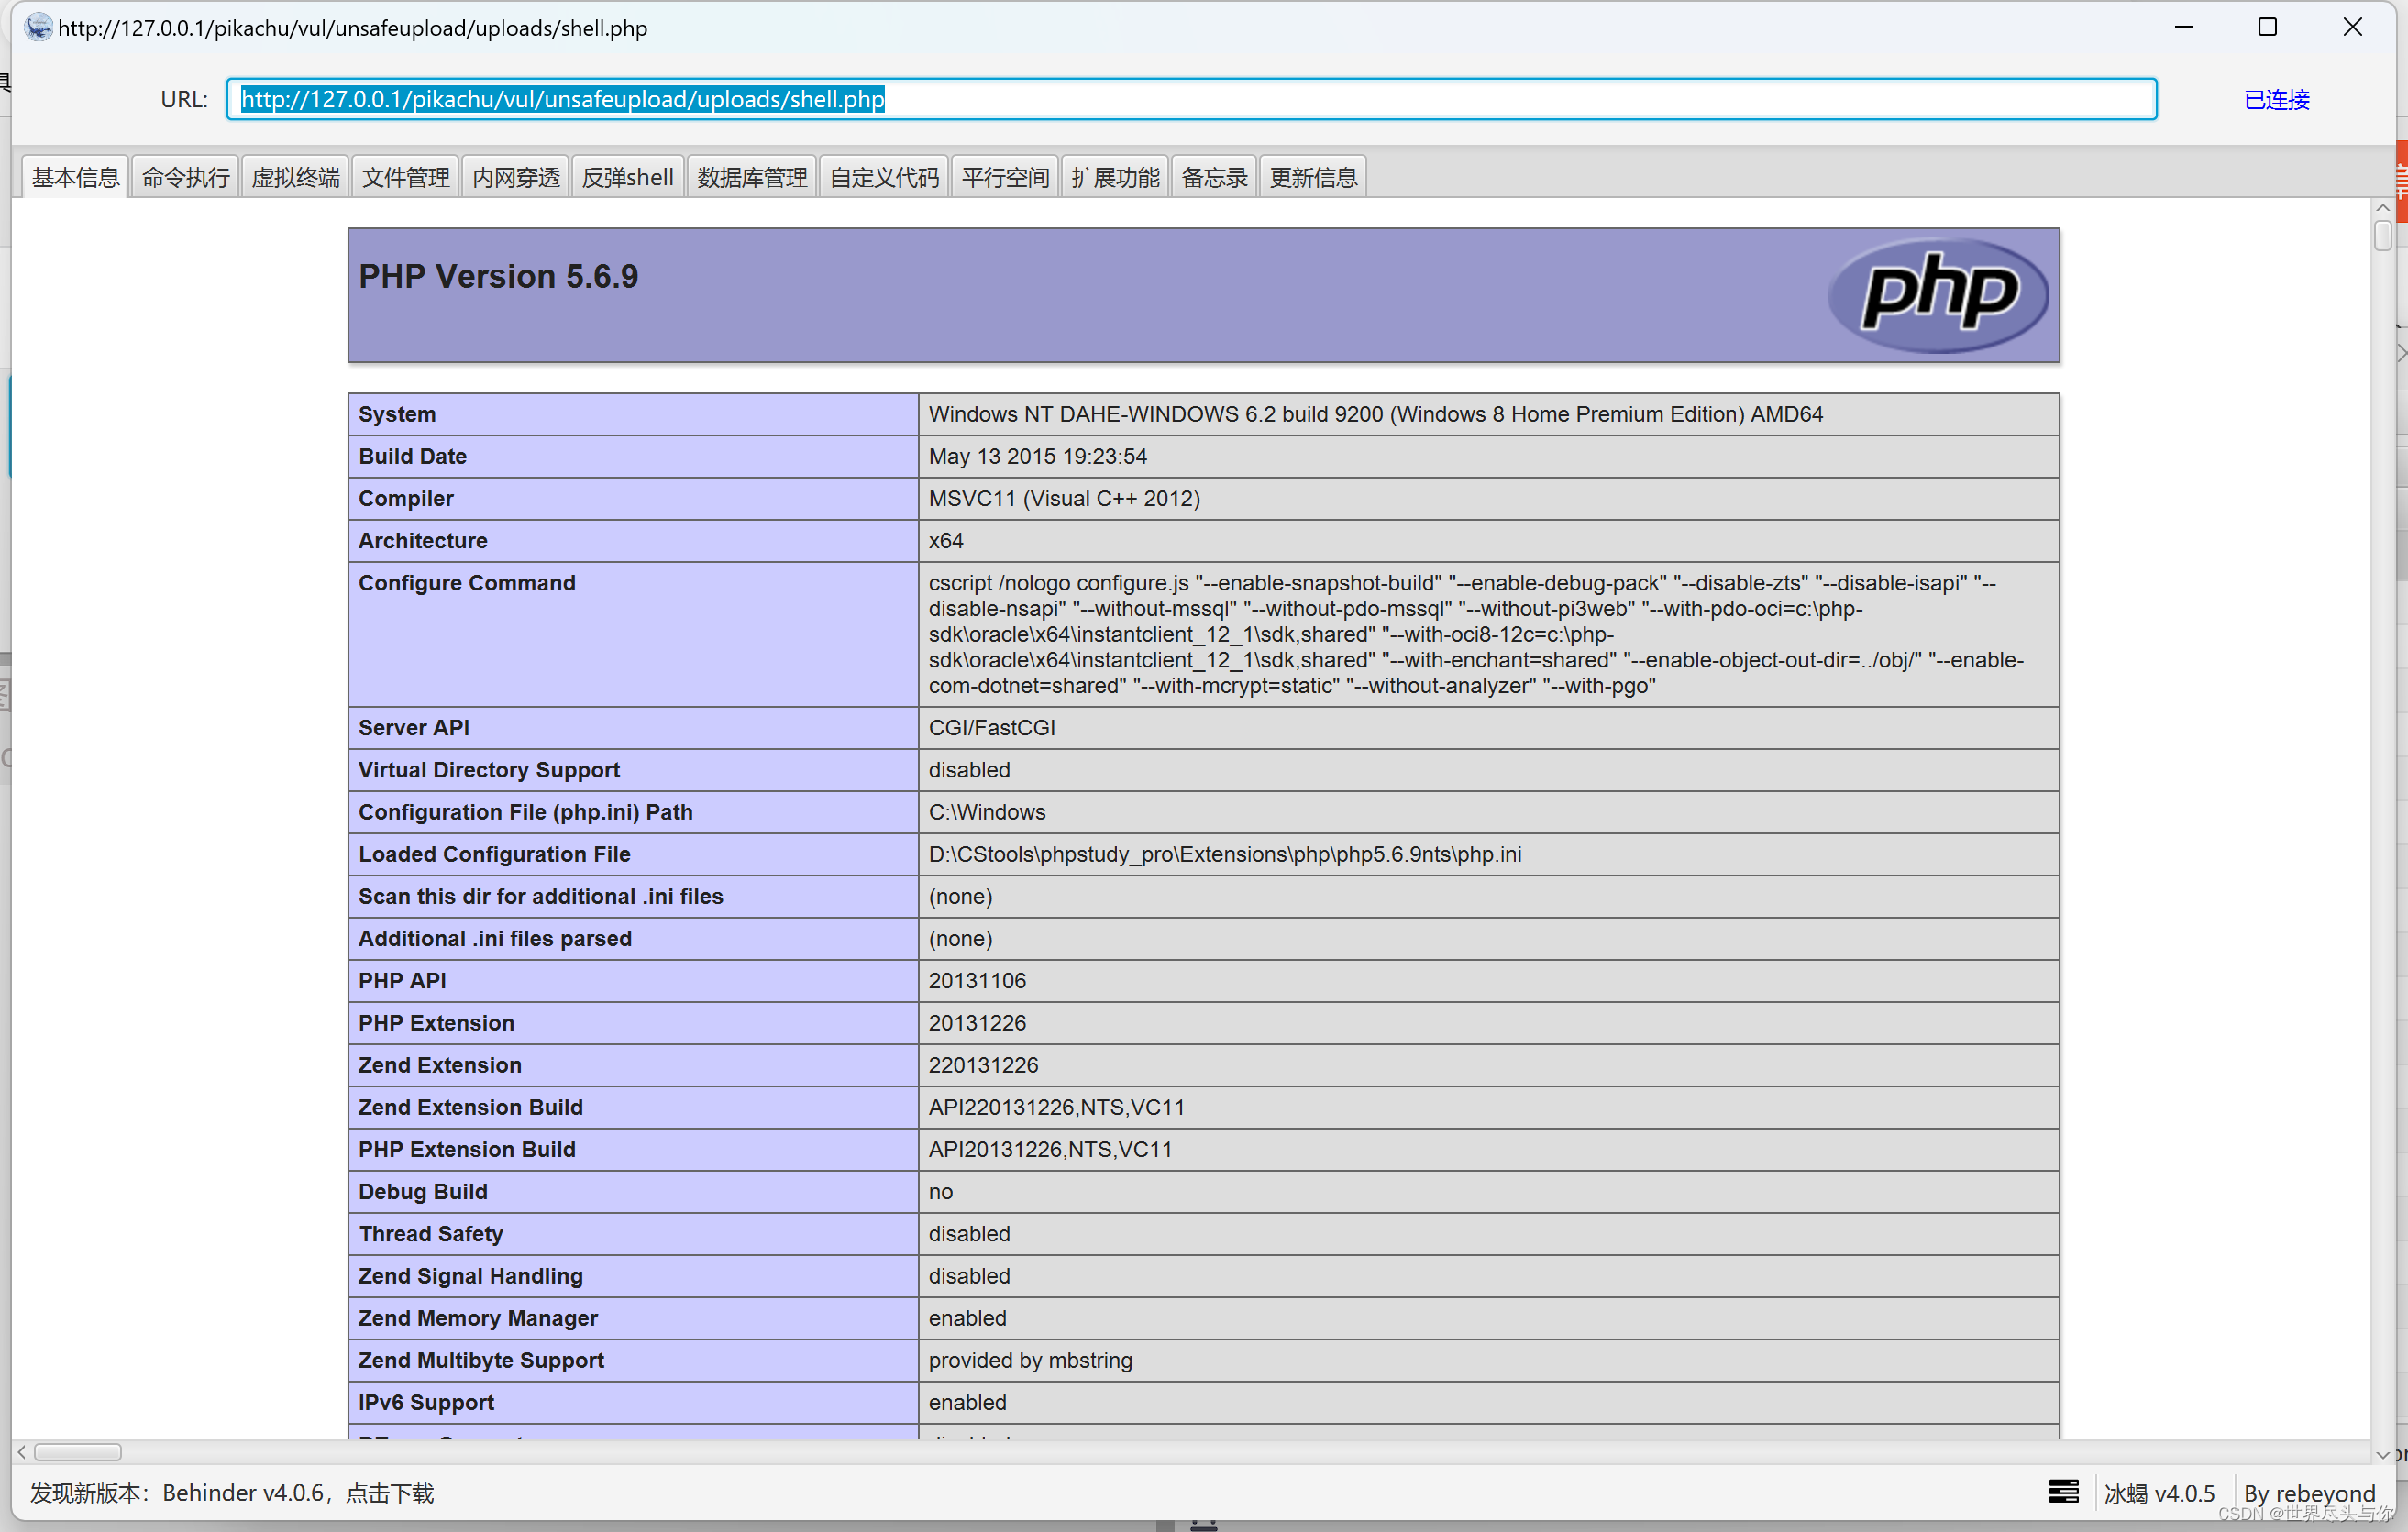This screenshot has width=2408, height=1532.
Task: Click the vertical scrollbar thumb
Action: click(x=2383, y=236)
